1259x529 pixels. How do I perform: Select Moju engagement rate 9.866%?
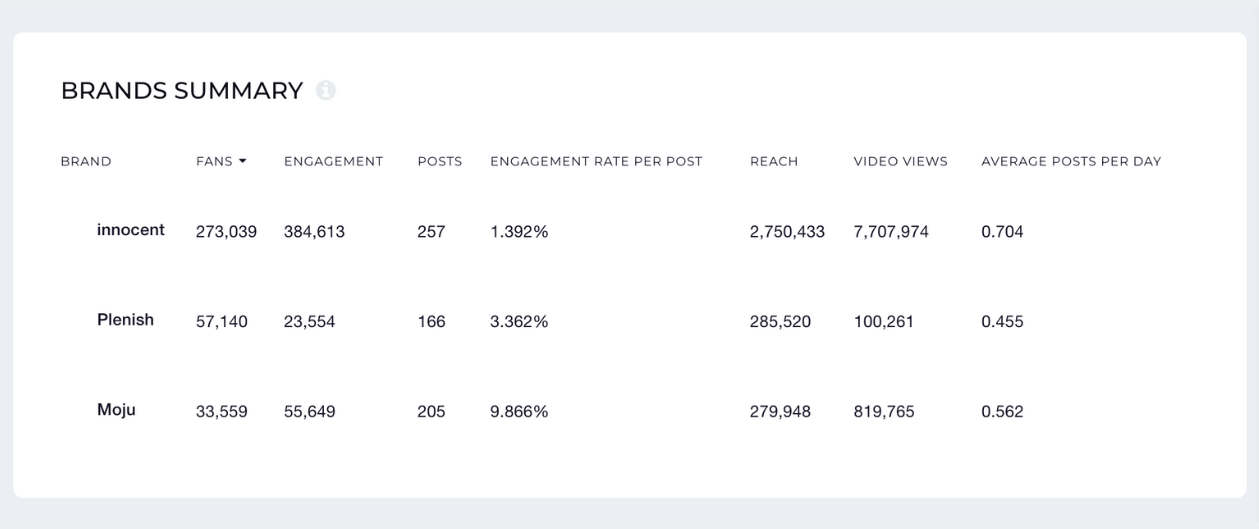(519, 412)
